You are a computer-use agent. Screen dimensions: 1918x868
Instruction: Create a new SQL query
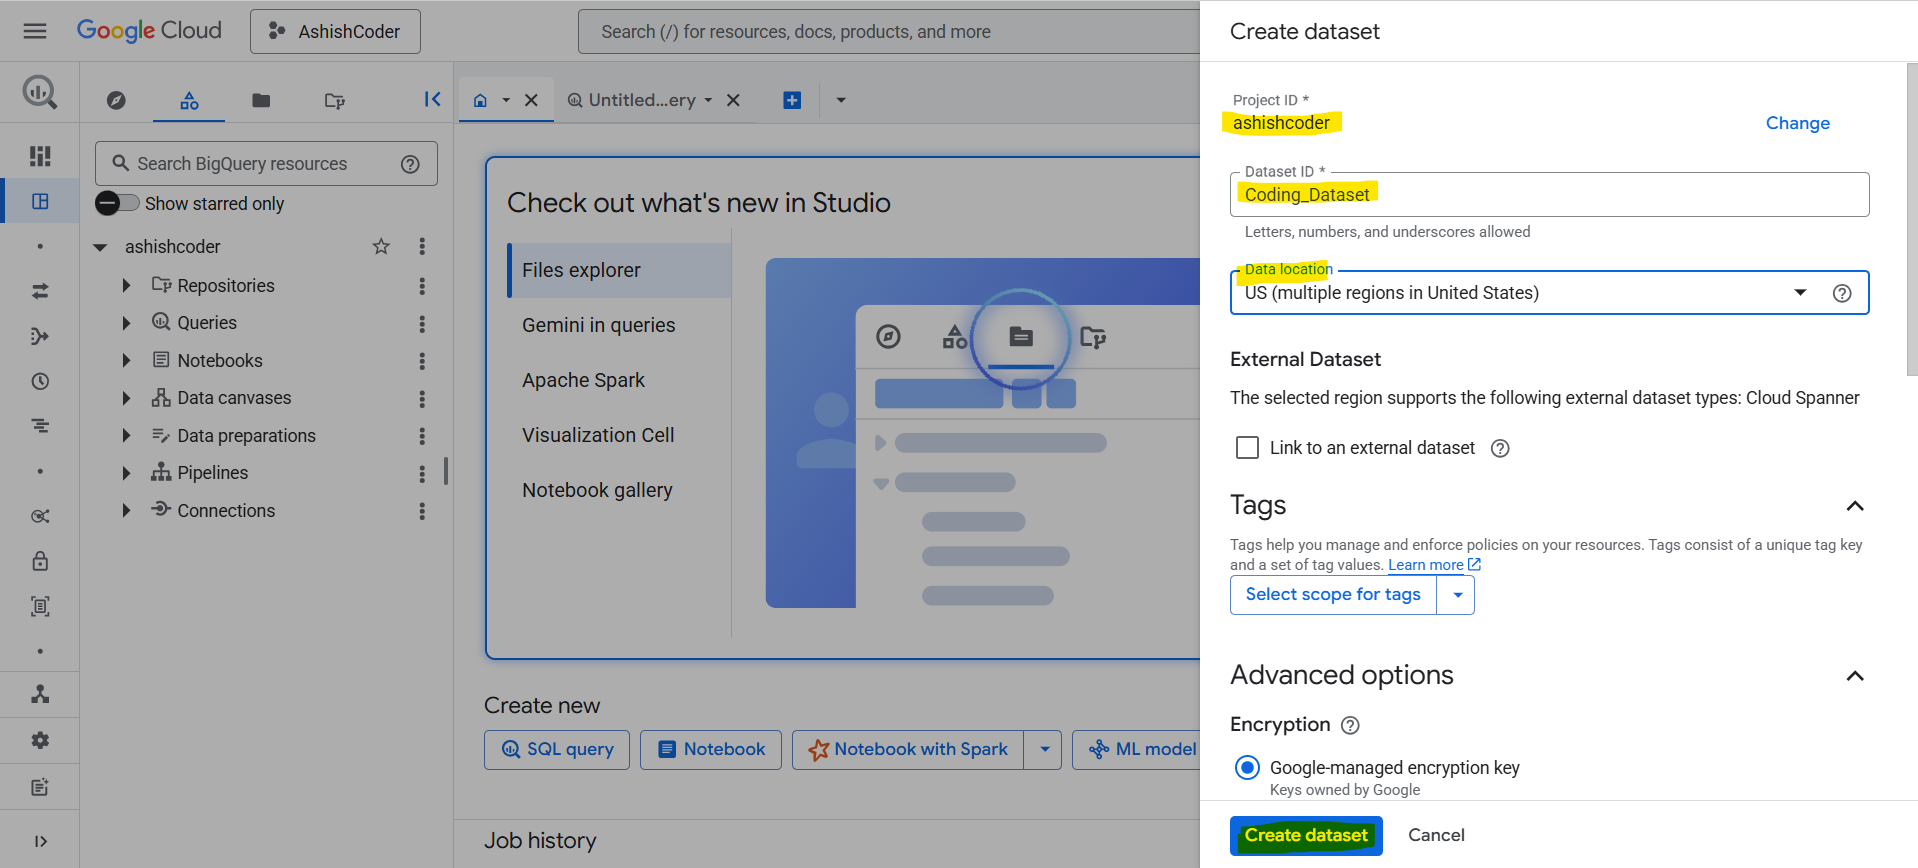point(557,750)
